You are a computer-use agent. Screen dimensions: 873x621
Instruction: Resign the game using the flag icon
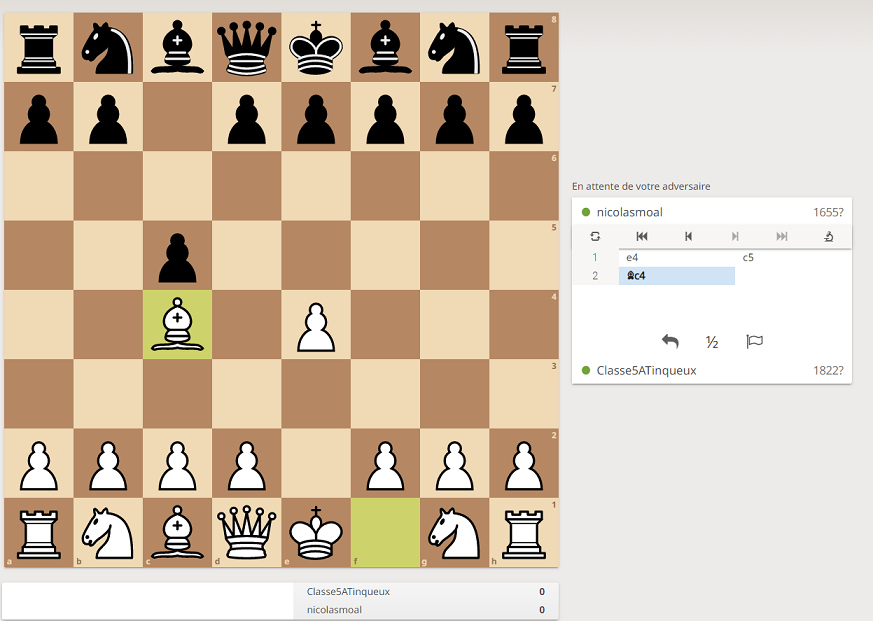(x=755, y=341)
